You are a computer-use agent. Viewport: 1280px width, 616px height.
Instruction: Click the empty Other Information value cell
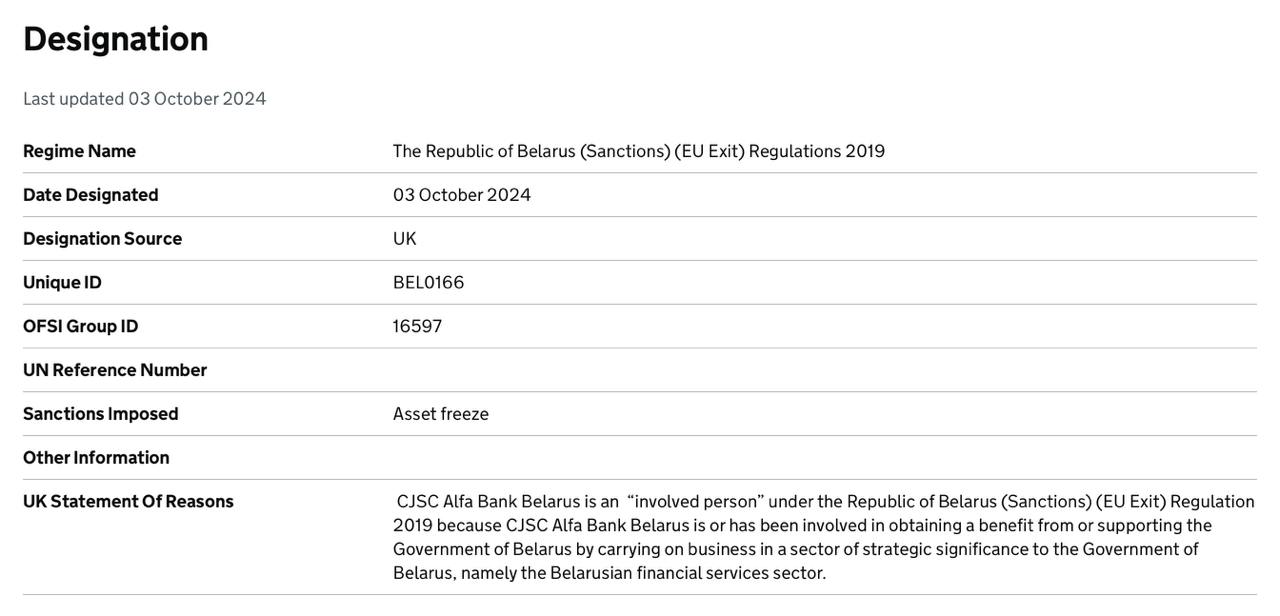pos(824,458)
